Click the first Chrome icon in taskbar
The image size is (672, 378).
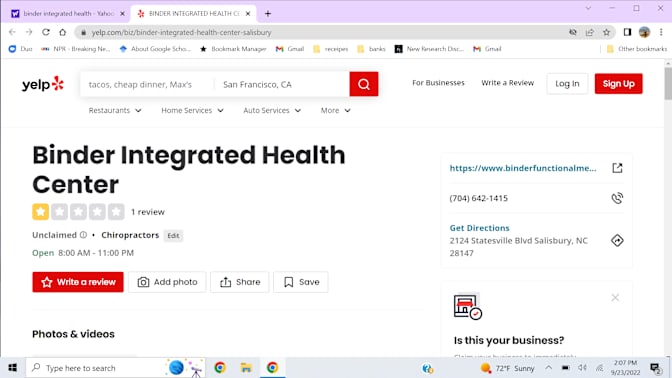[x=220, y=368]
